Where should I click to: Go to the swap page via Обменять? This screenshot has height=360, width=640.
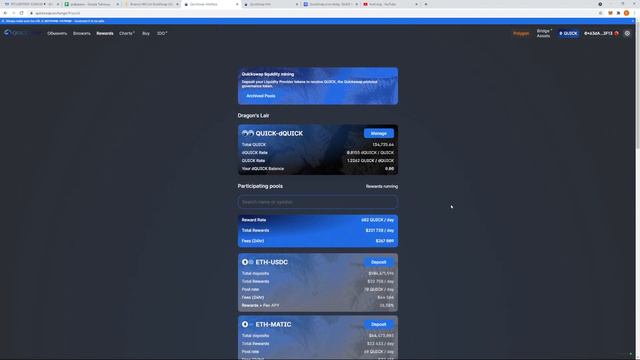click(57, 33)
